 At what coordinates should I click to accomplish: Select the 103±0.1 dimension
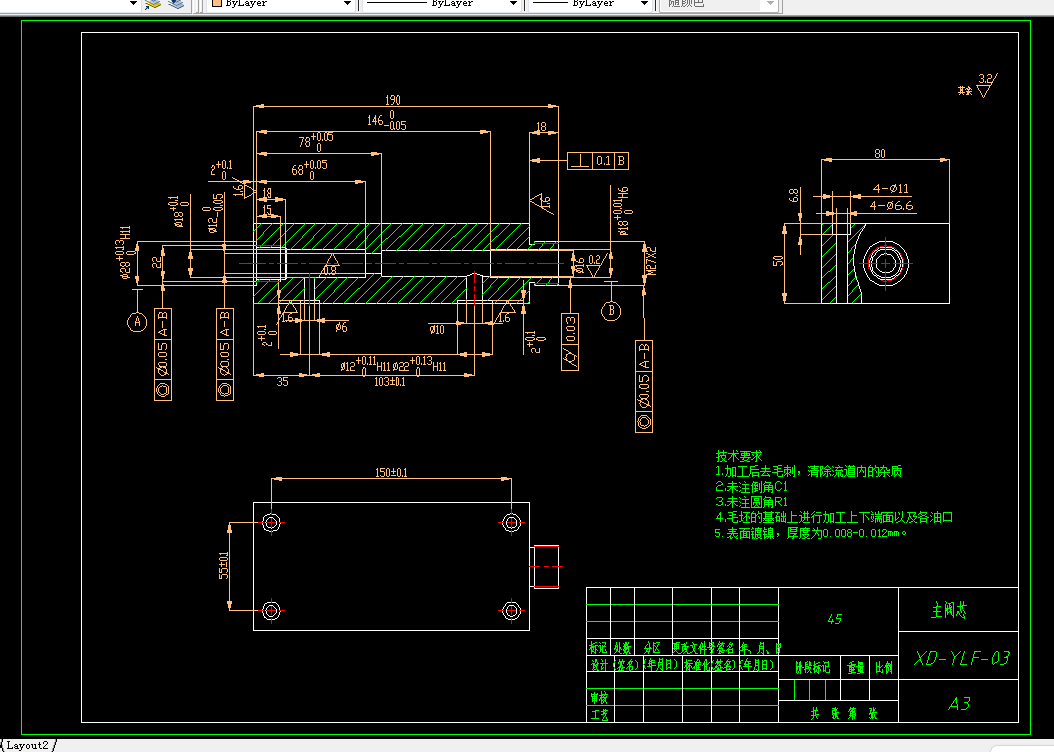[x=390, y=382]
